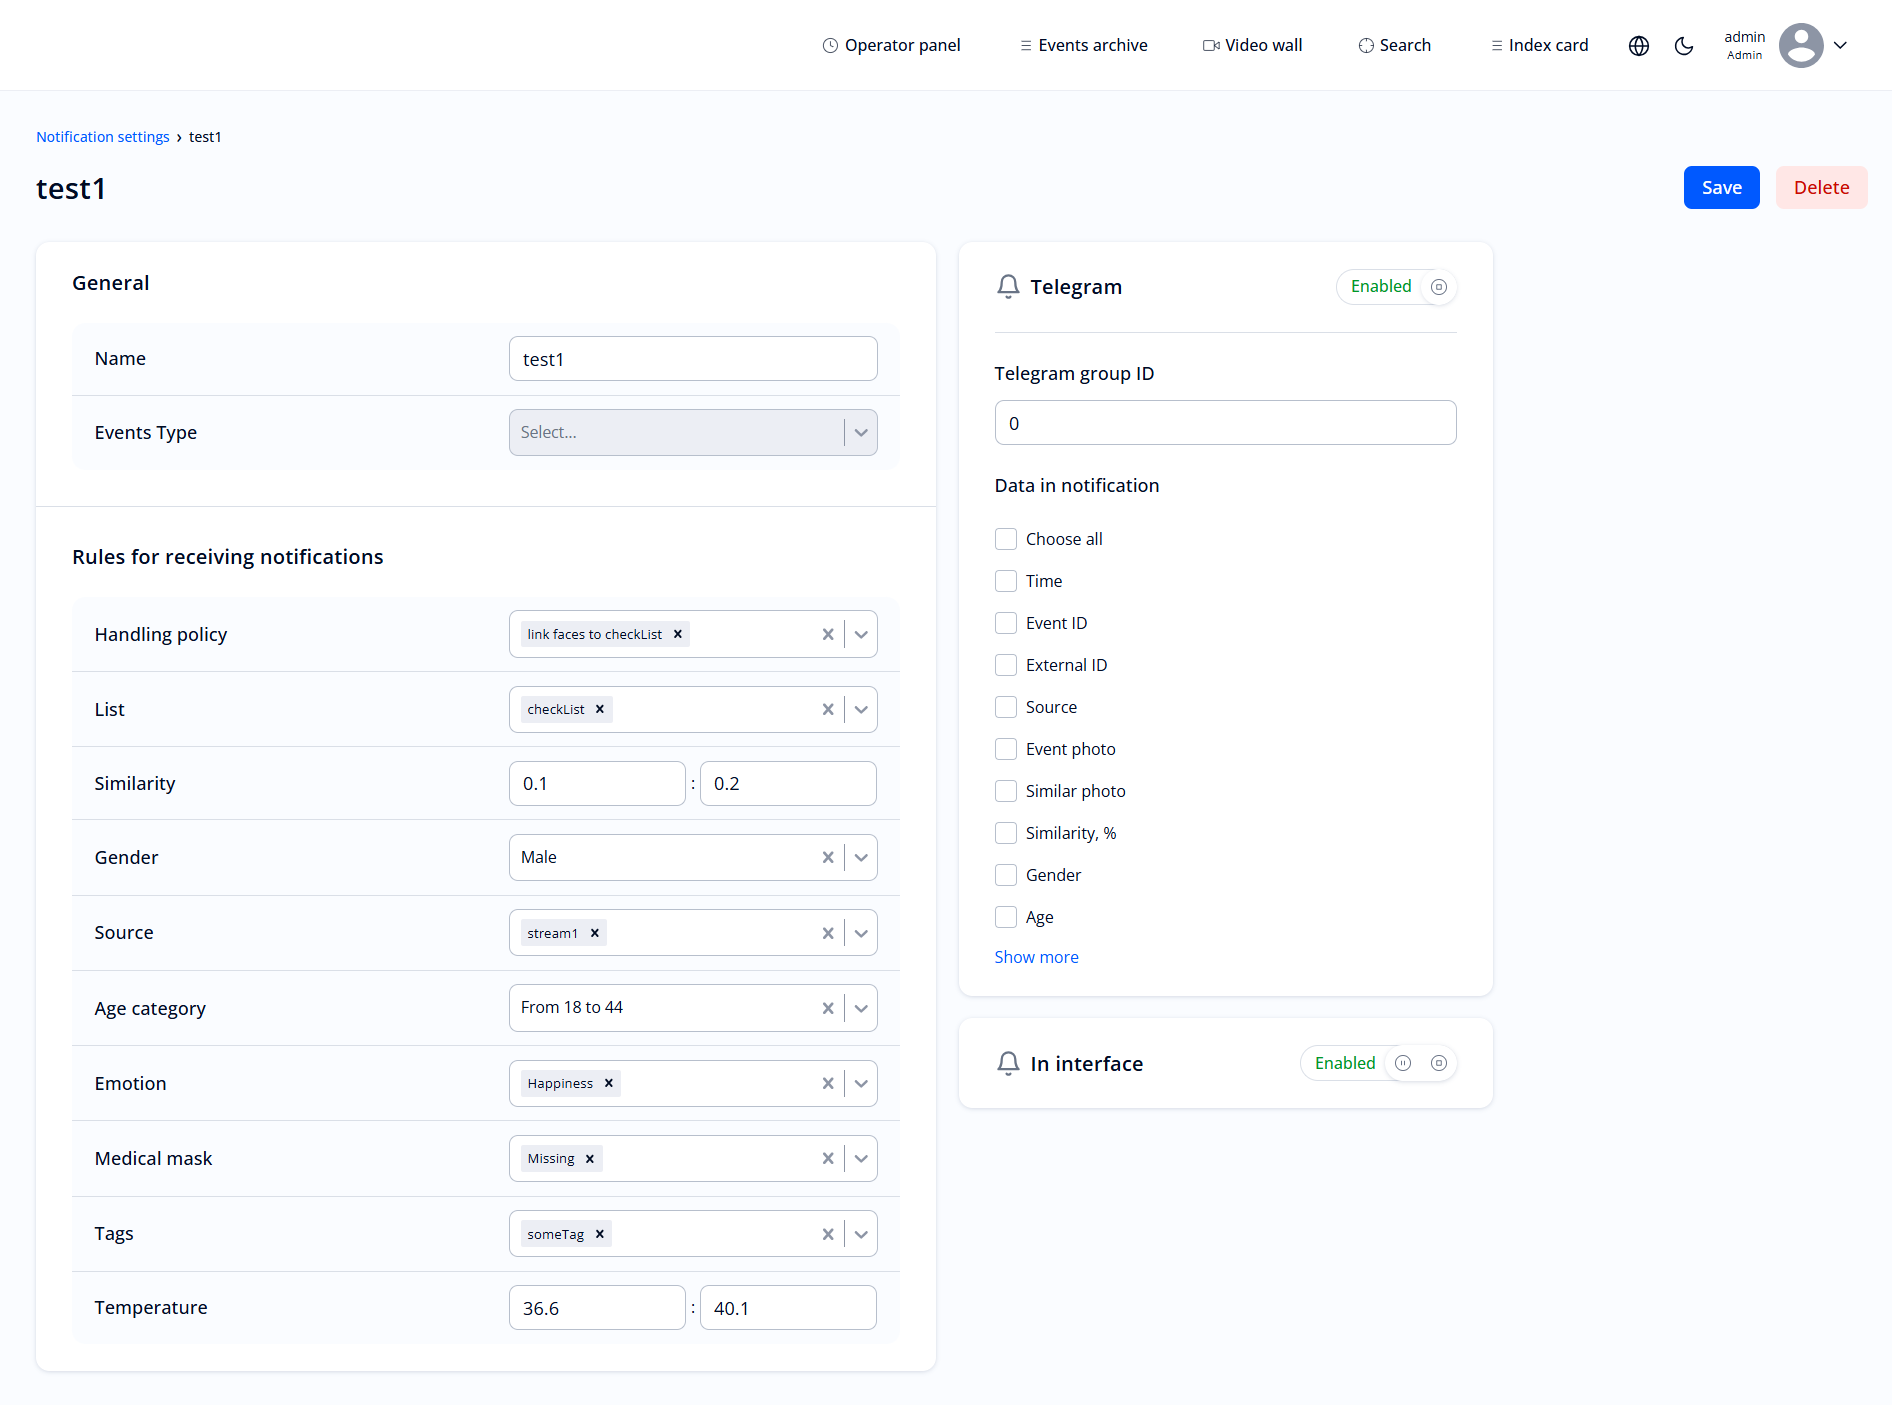Check the Choose all checkbox
Image resolution: width=1892 pixels, height=1405 pixels.
(x=1006, y=538)
